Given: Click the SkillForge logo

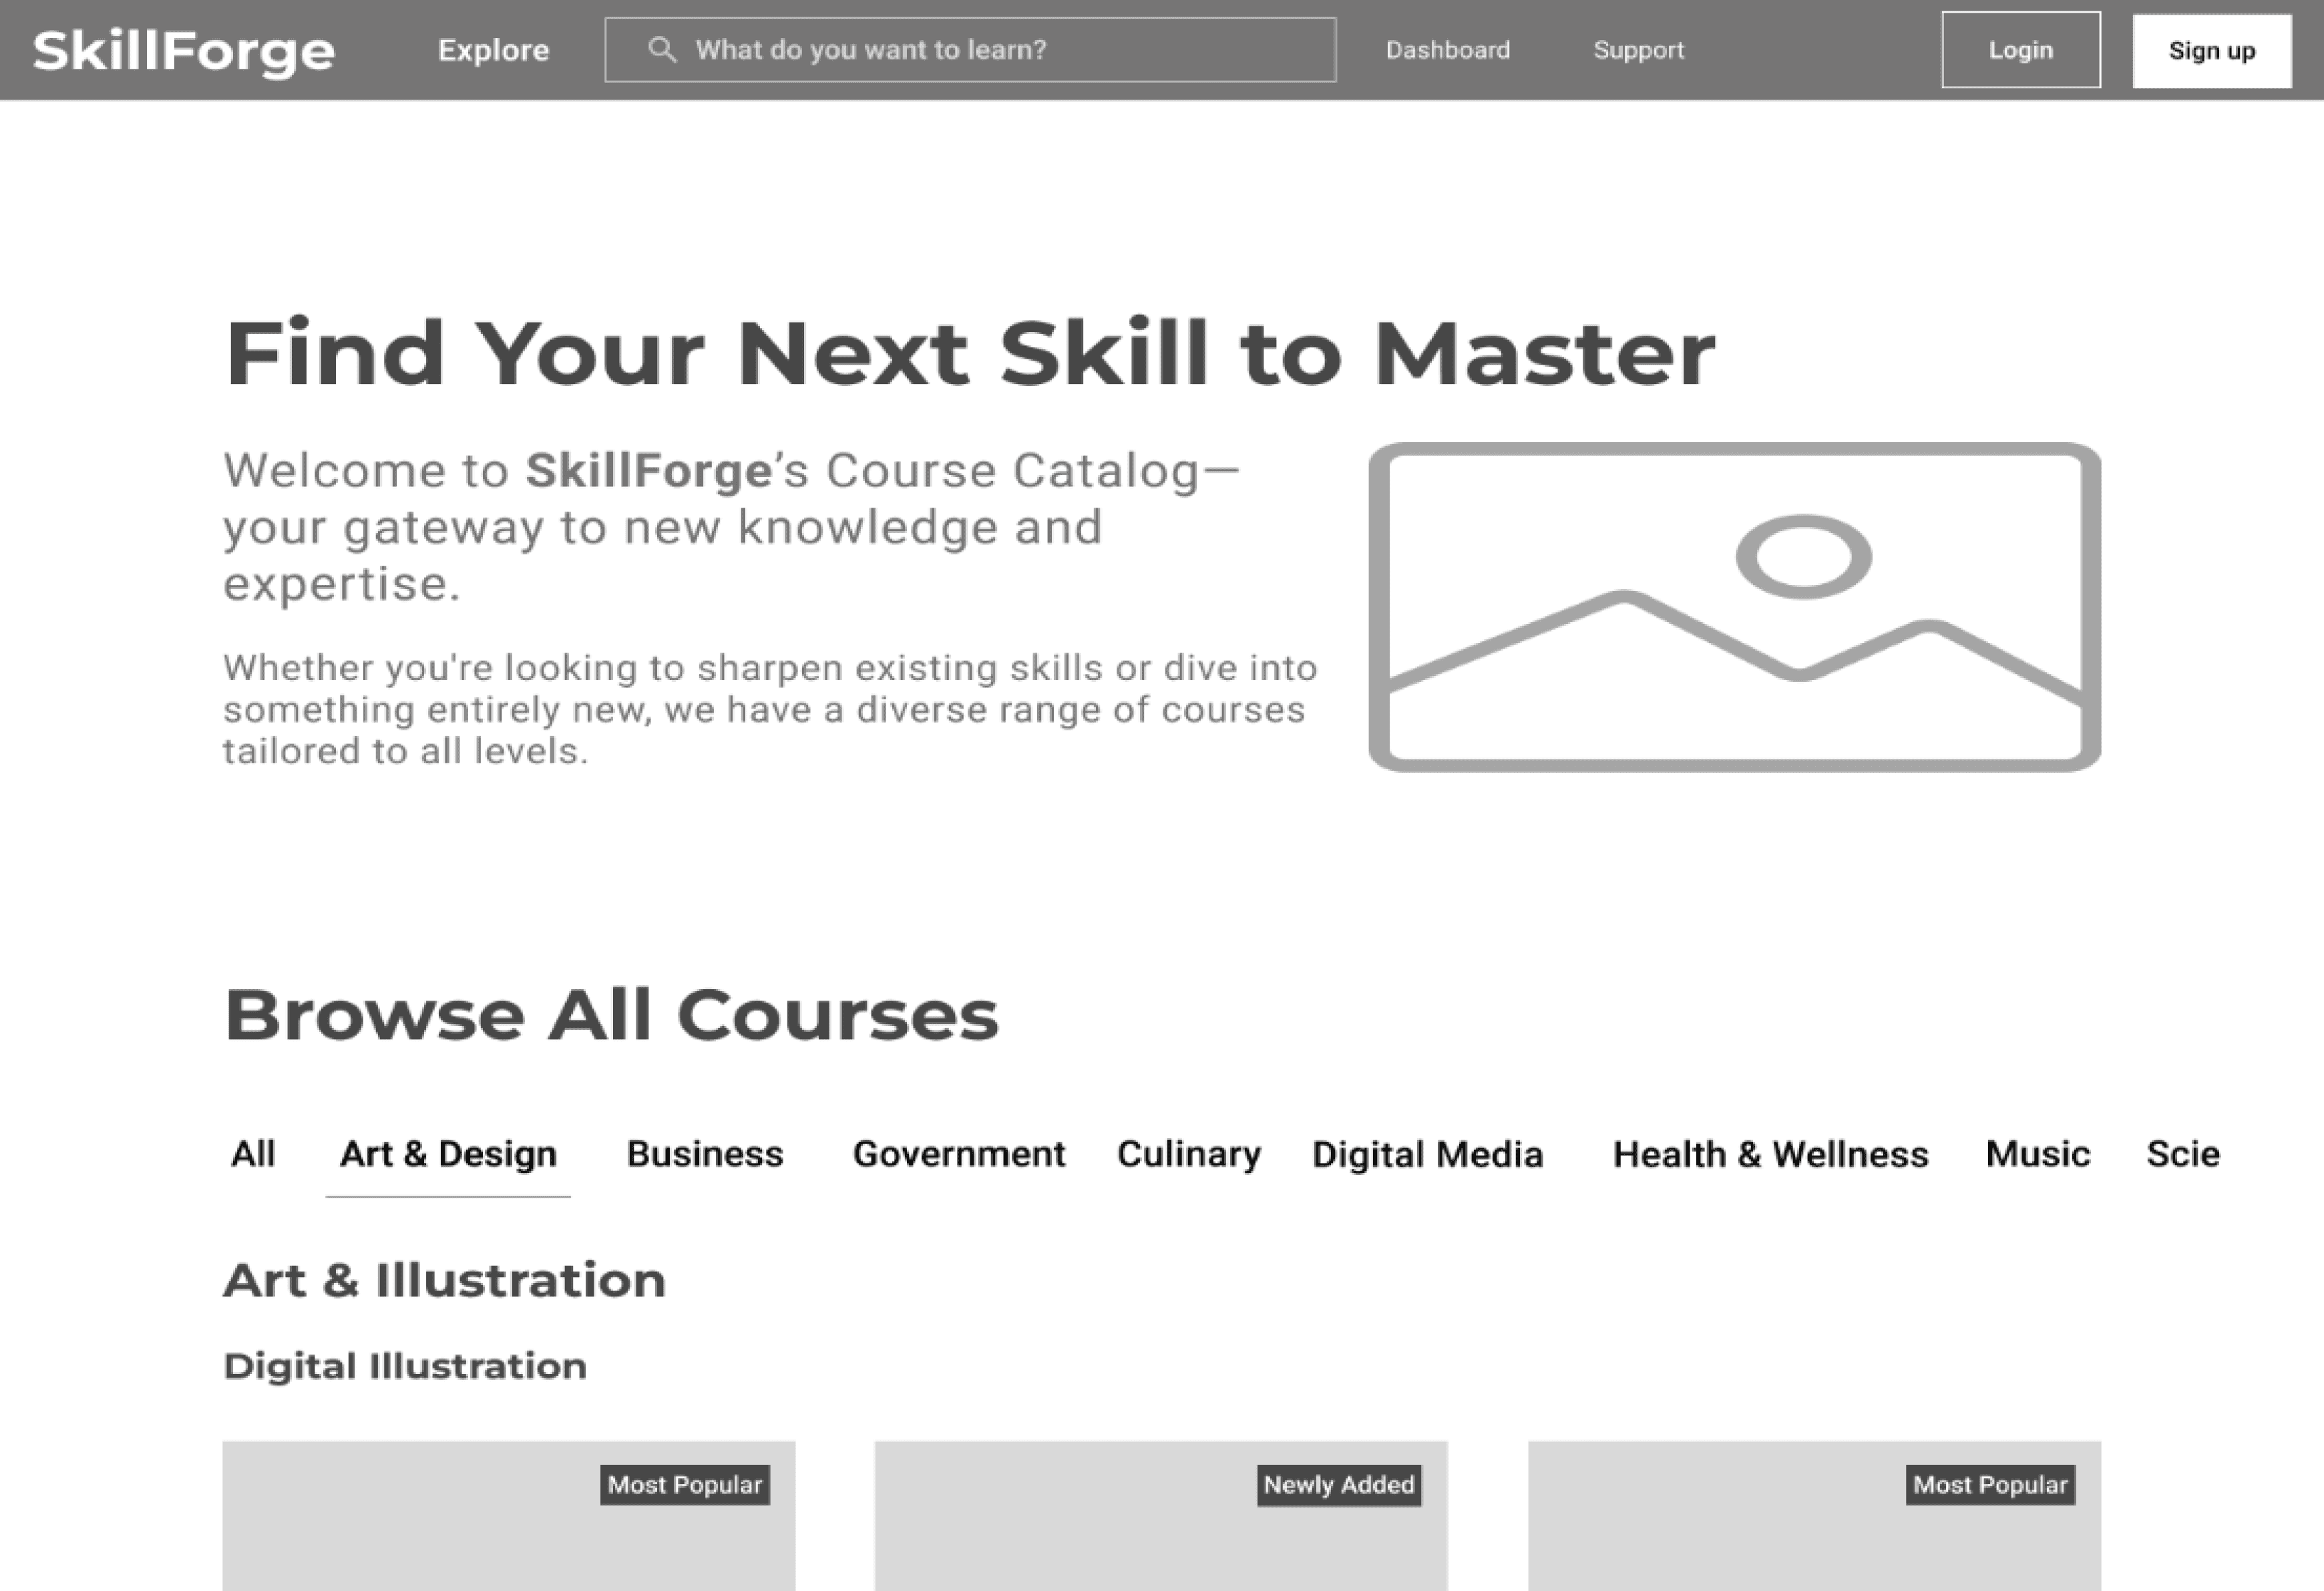Looking at the screenshot, I should pos(184,50).
